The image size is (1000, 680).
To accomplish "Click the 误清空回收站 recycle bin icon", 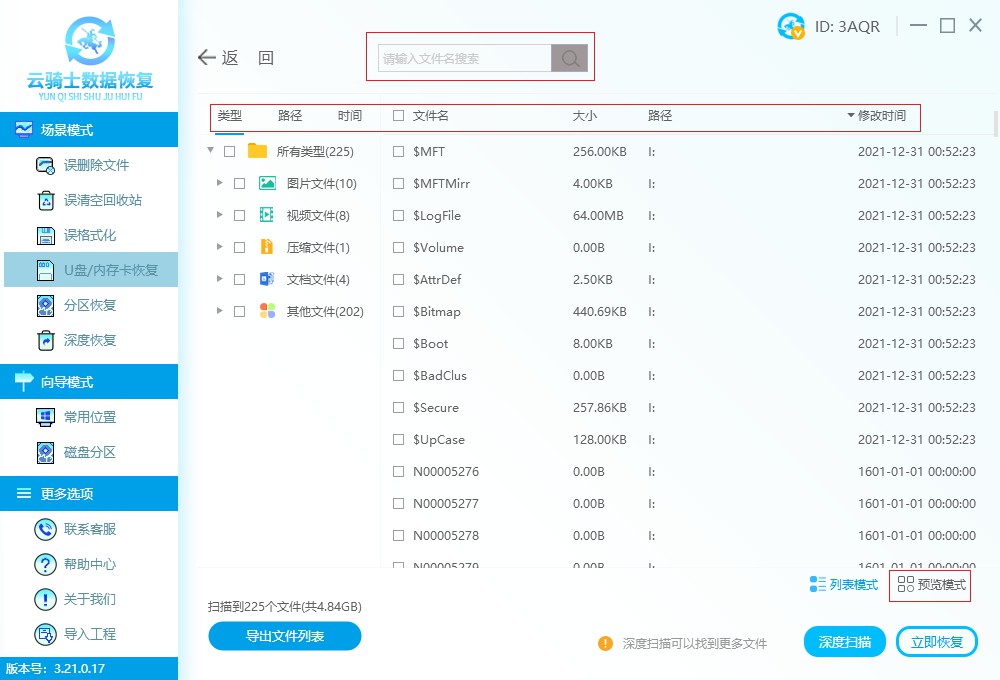I will click(46, 200).
